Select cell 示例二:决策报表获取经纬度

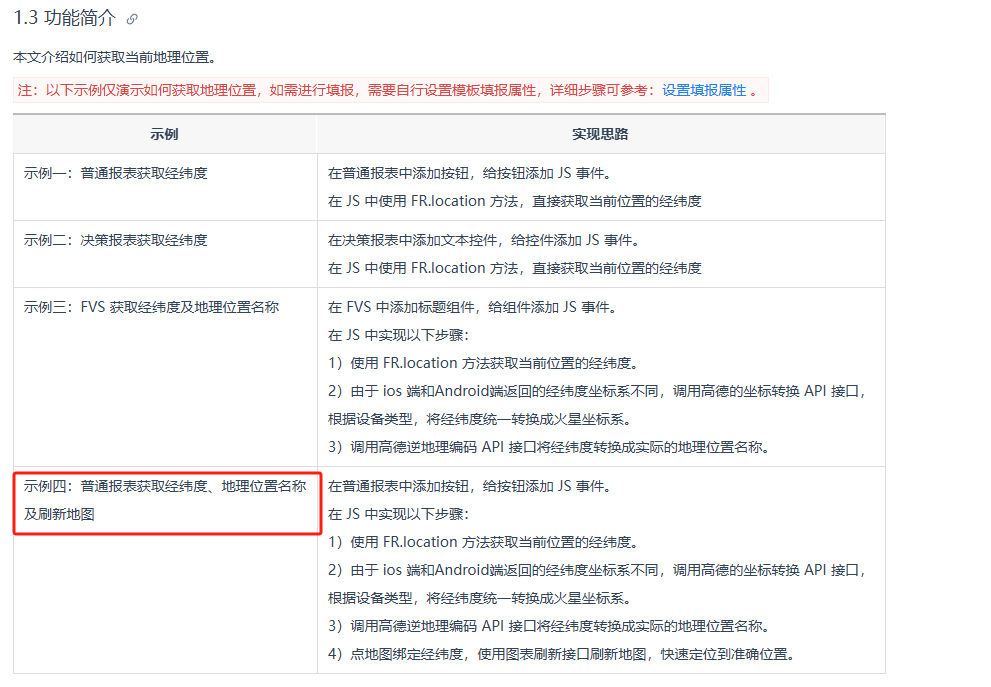(x=165, y=254)
